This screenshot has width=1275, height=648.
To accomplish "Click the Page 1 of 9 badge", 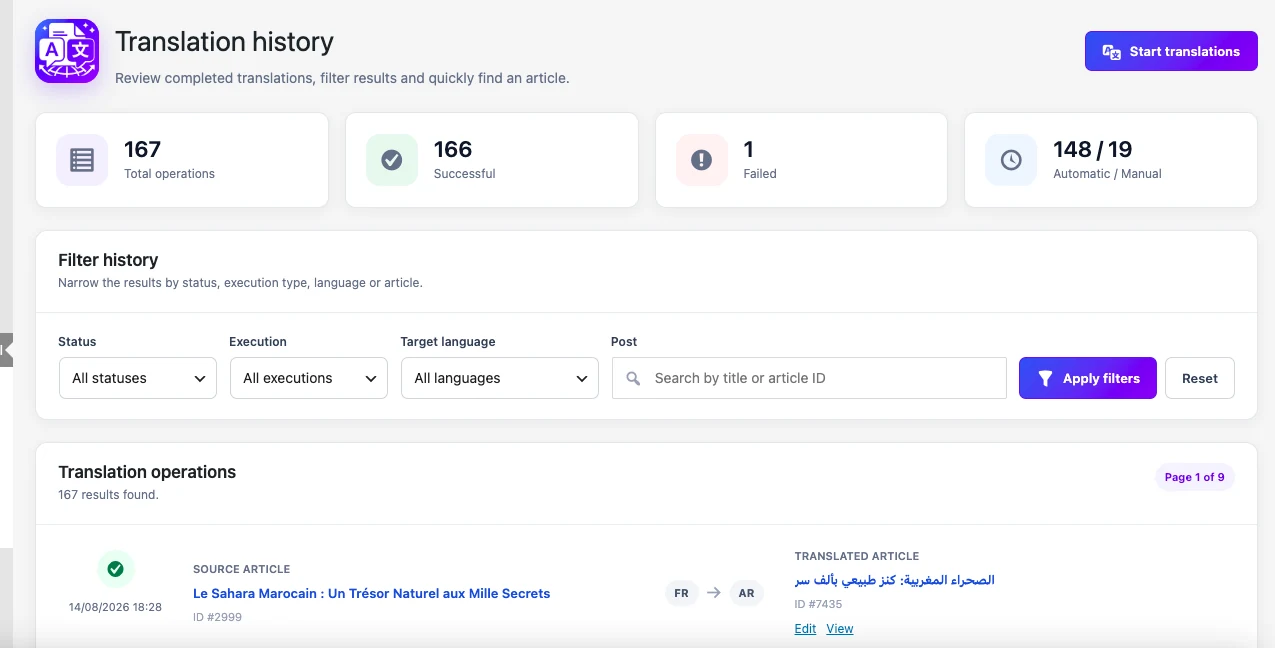I will 1195,477.
